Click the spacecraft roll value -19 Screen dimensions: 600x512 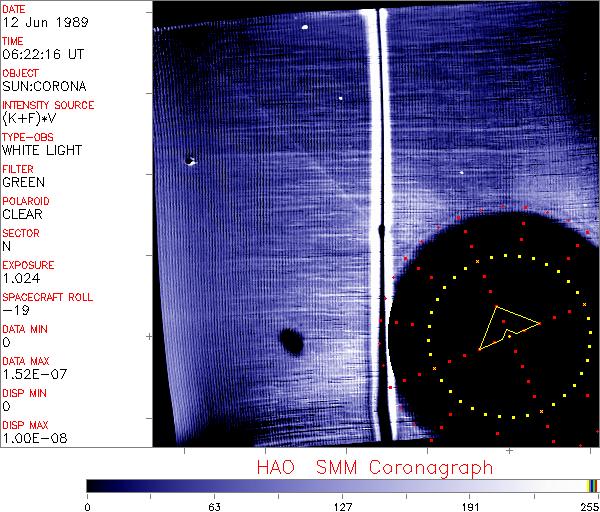(x=13, y=310)
